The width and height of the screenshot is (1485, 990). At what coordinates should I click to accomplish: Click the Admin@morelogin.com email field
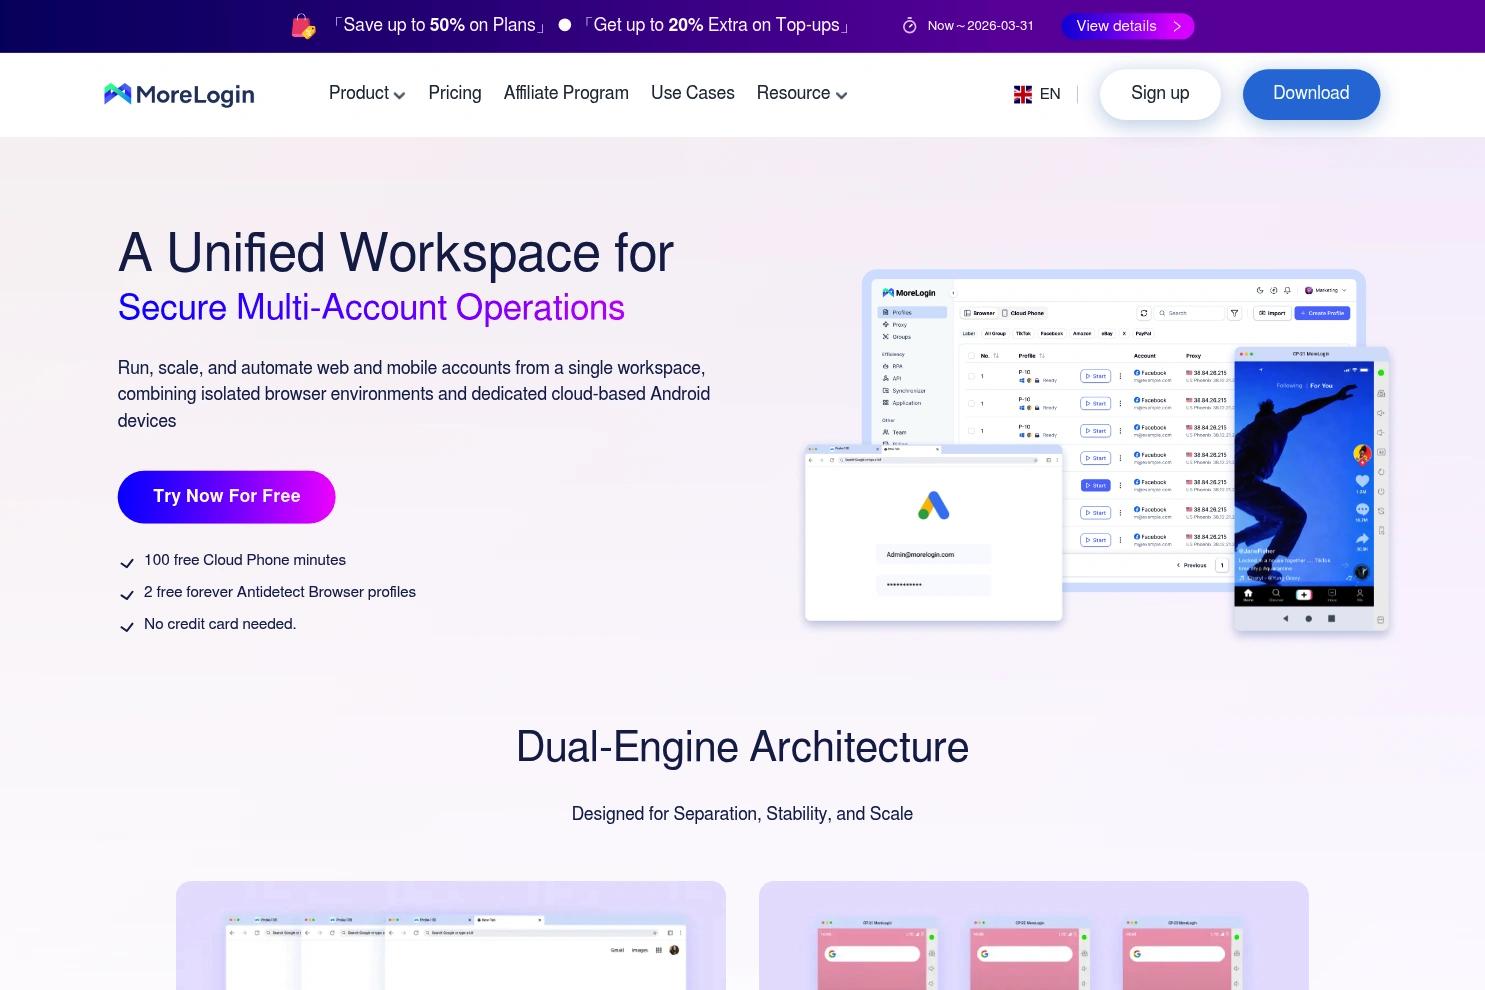click(934, 554)
